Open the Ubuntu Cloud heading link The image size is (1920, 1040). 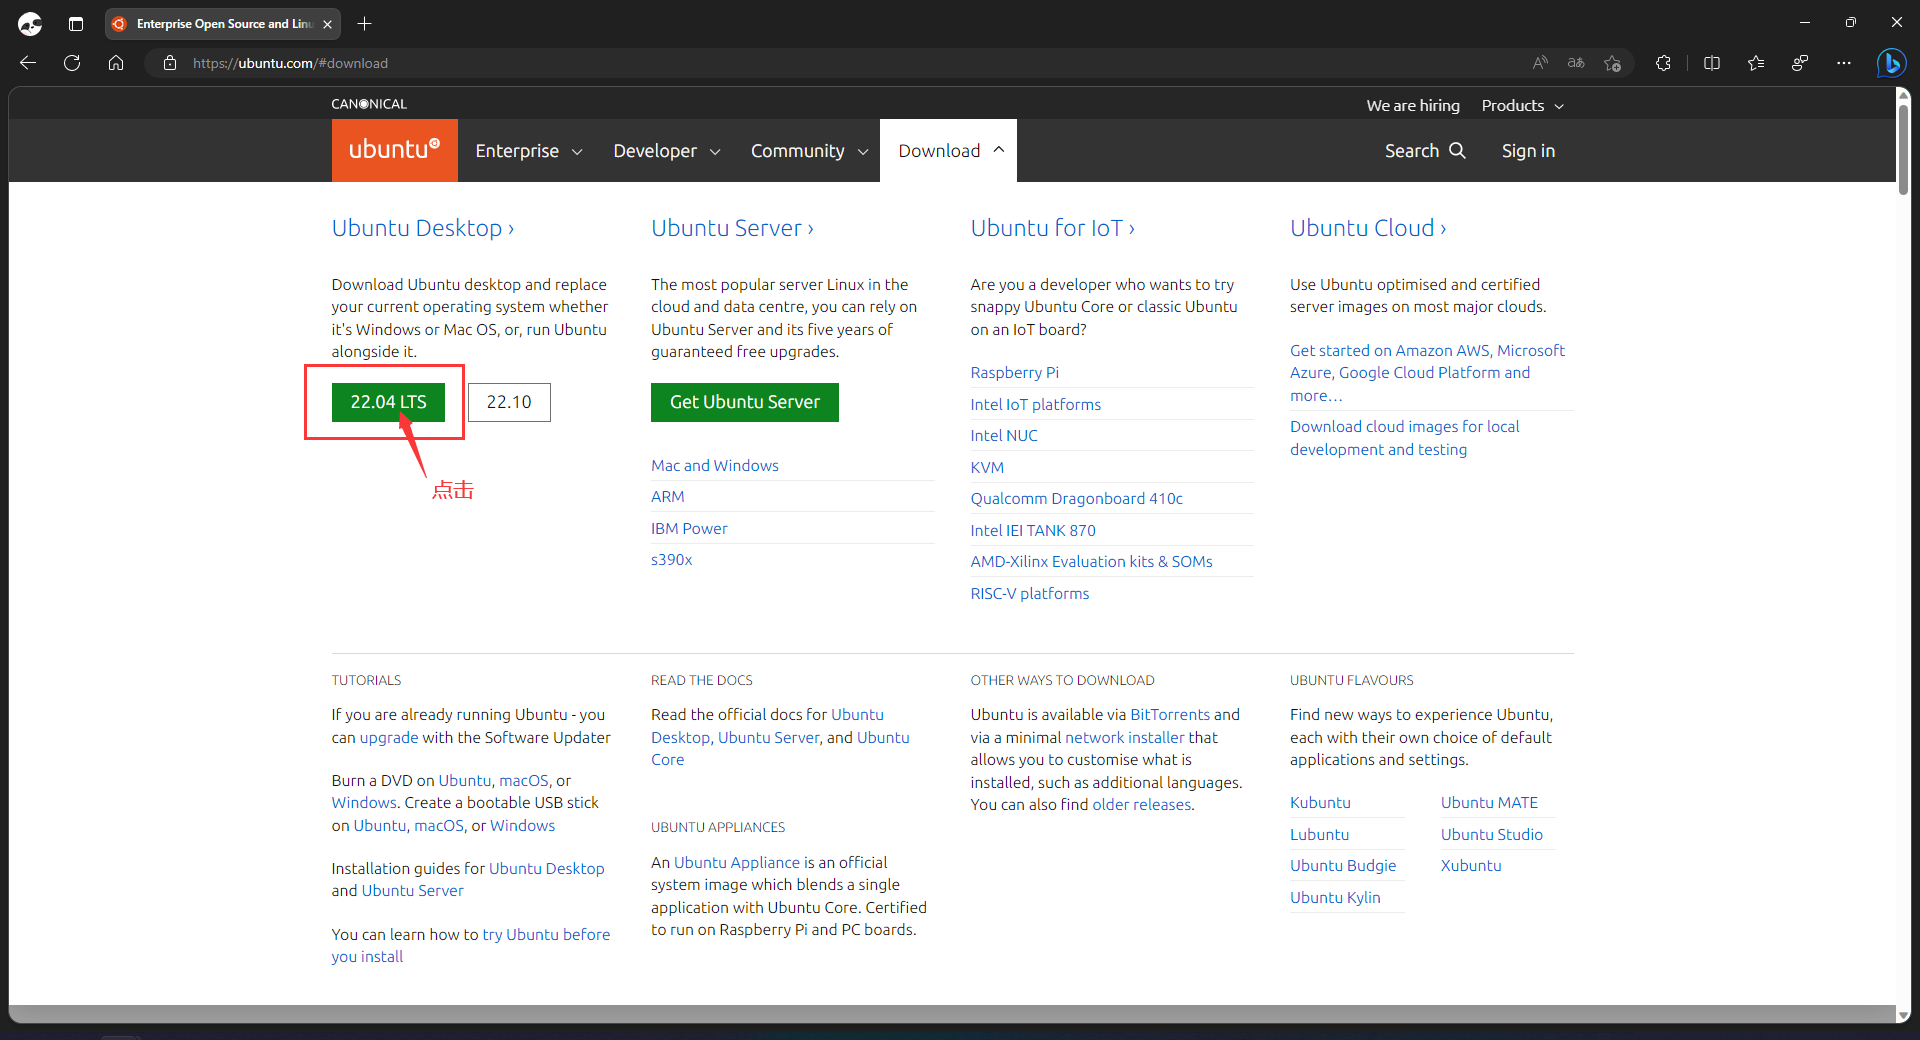coord(1368,228)
